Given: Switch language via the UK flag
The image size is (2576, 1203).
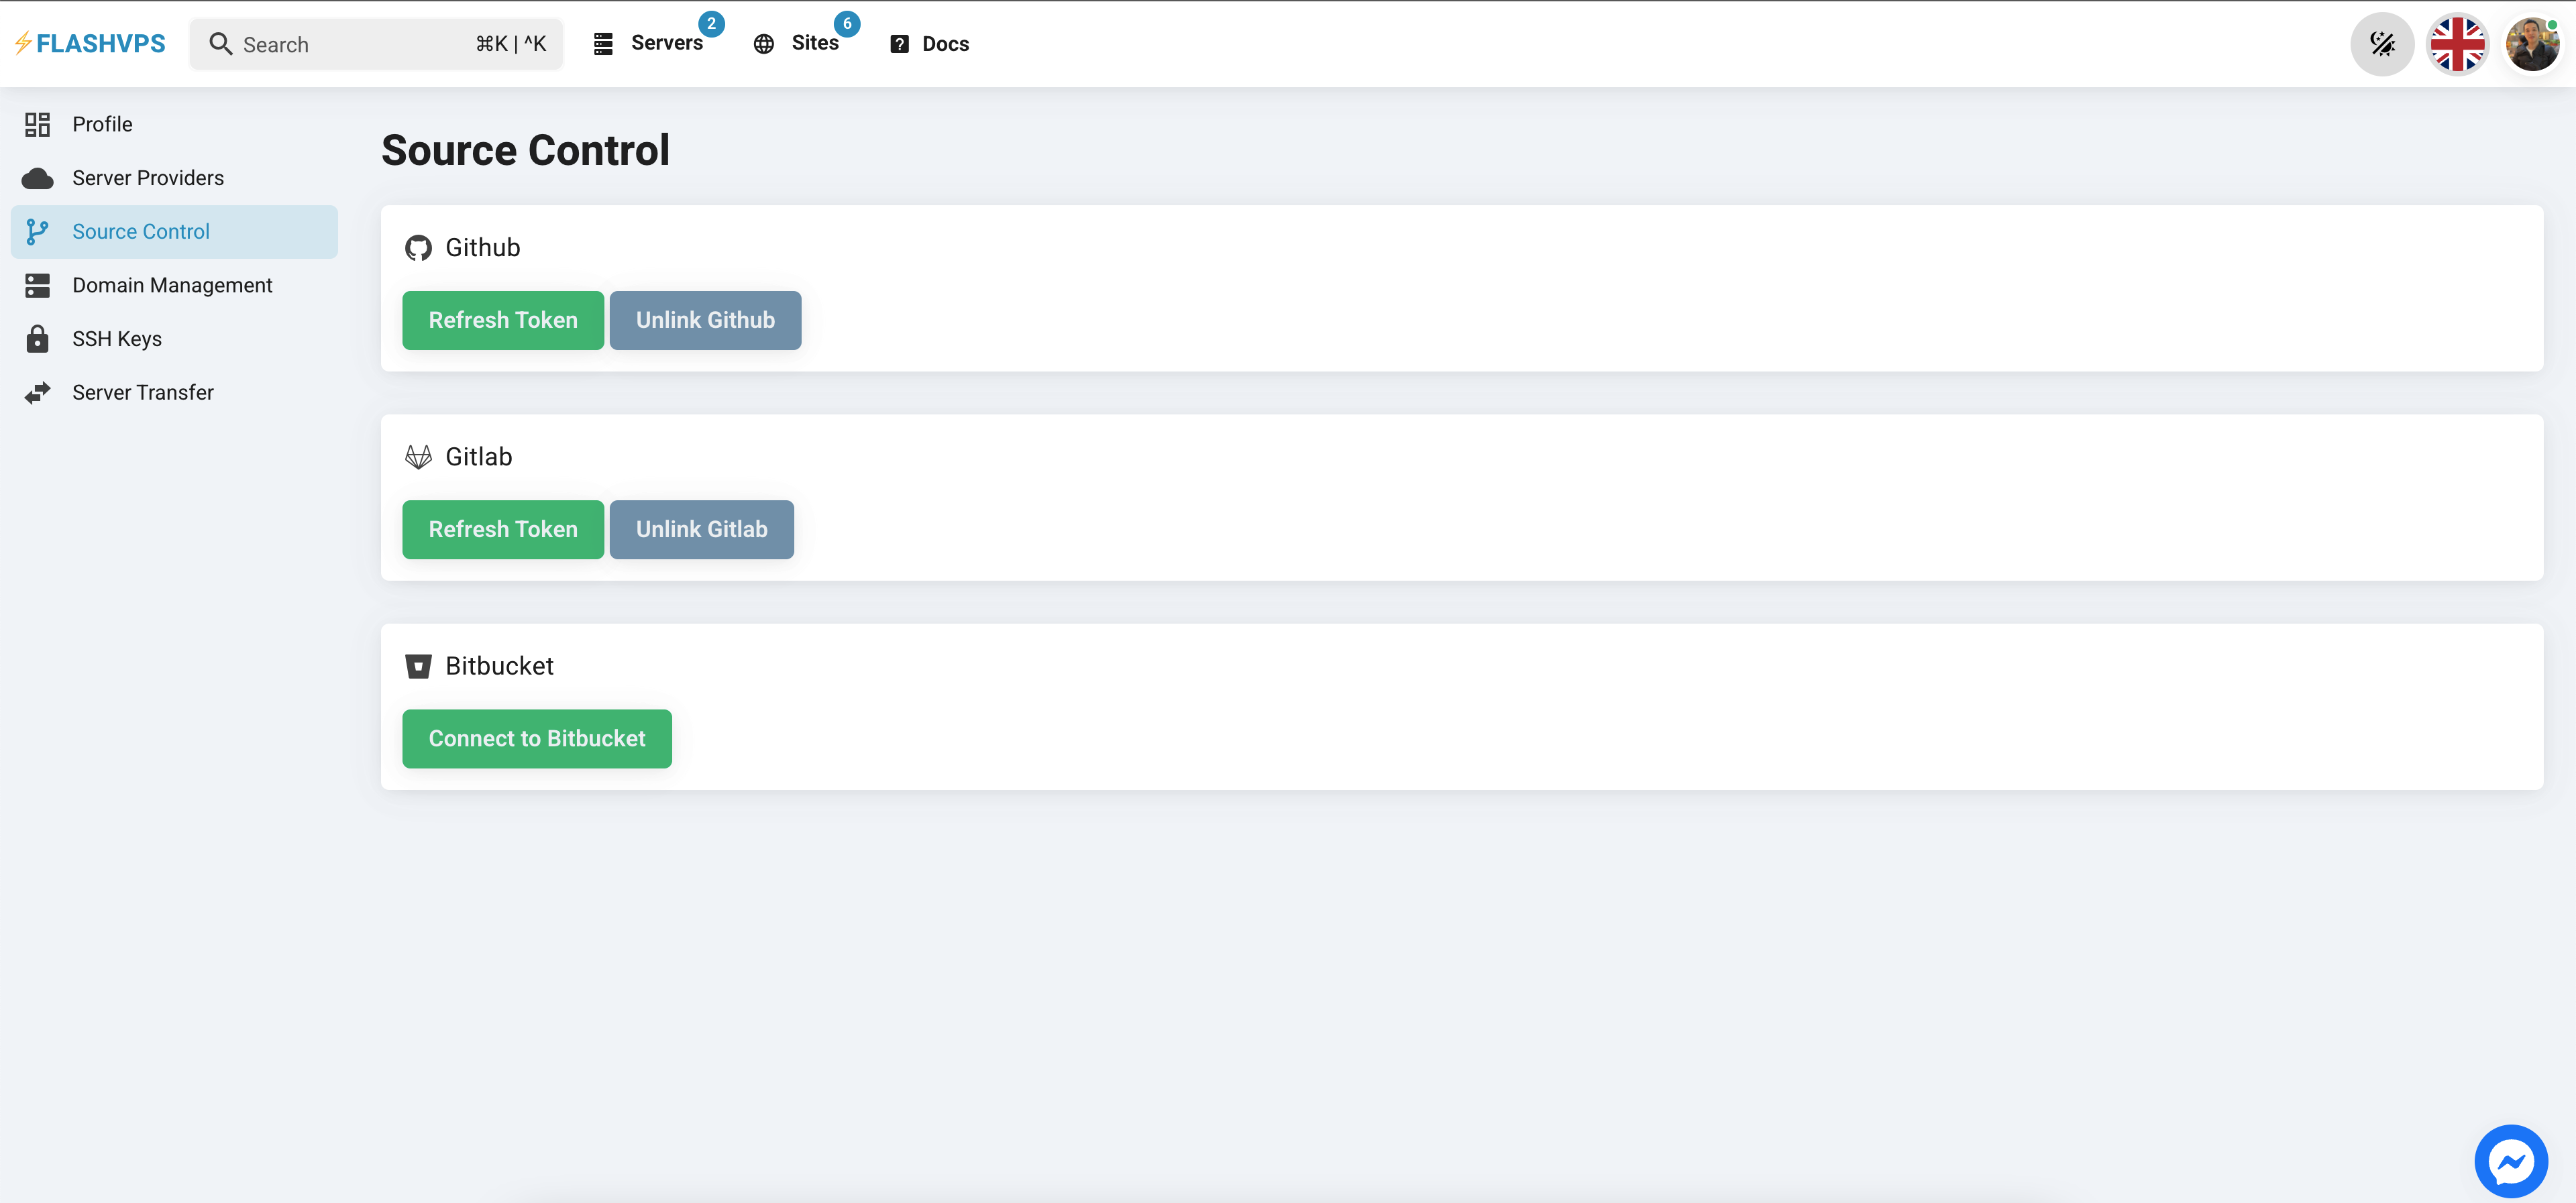Looking at the screenshot, I should (2458, 43).
